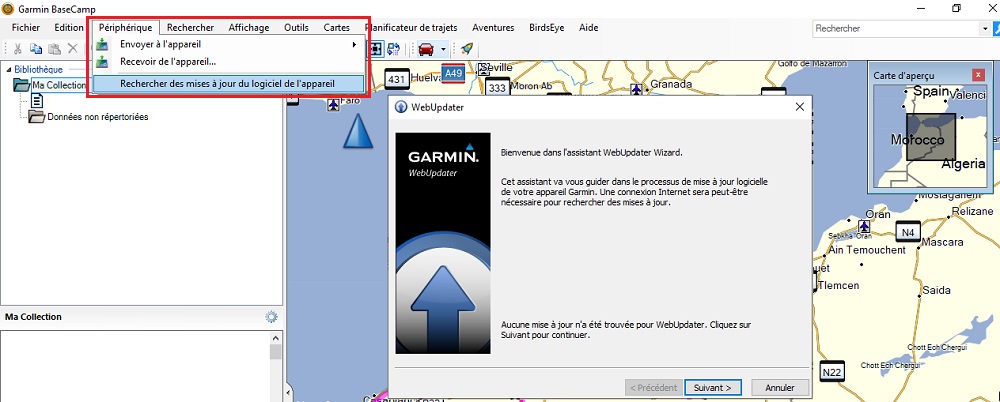Close the Carte d'aperçu panel
The image size is (1000, 402).
pyautogui.click(x=978, y=75)
